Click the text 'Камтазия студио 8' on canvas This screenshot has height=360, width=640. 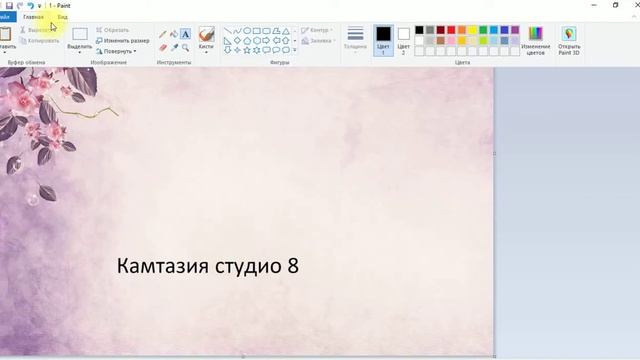pos(208,266)
